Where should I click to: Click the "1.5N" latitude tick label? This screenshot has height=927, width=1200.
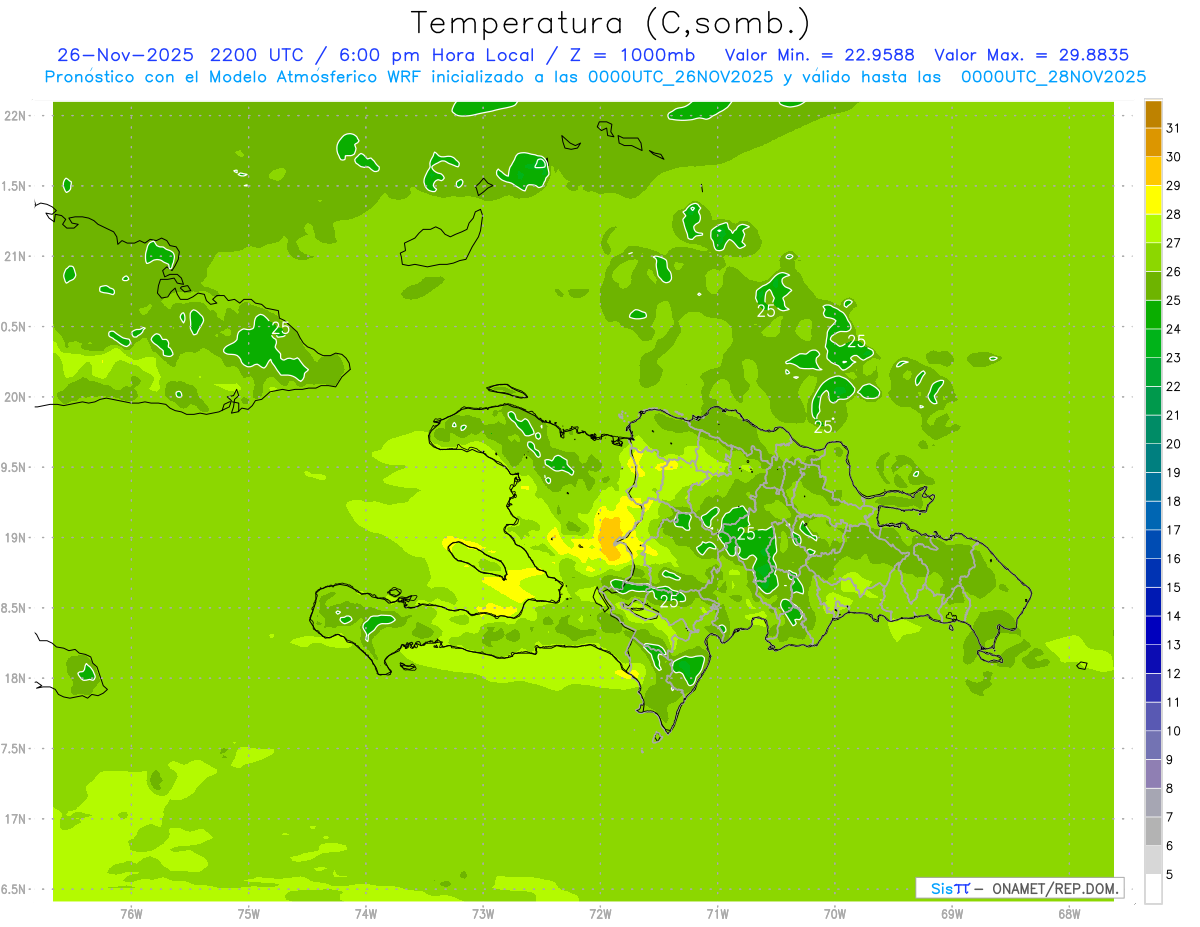click(15, 186)
